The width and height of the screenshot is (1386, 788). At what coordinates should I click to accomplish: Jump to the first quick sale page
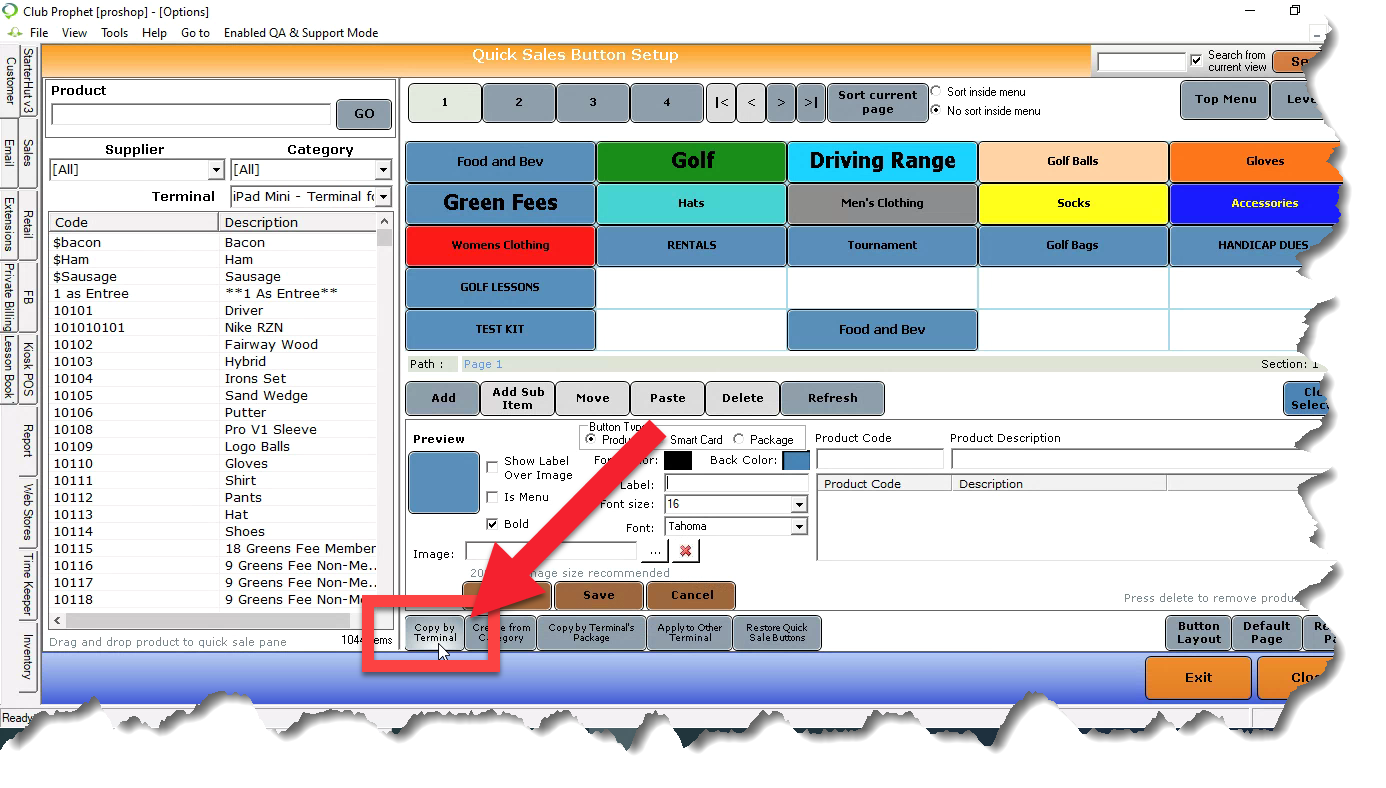(721, 103)
